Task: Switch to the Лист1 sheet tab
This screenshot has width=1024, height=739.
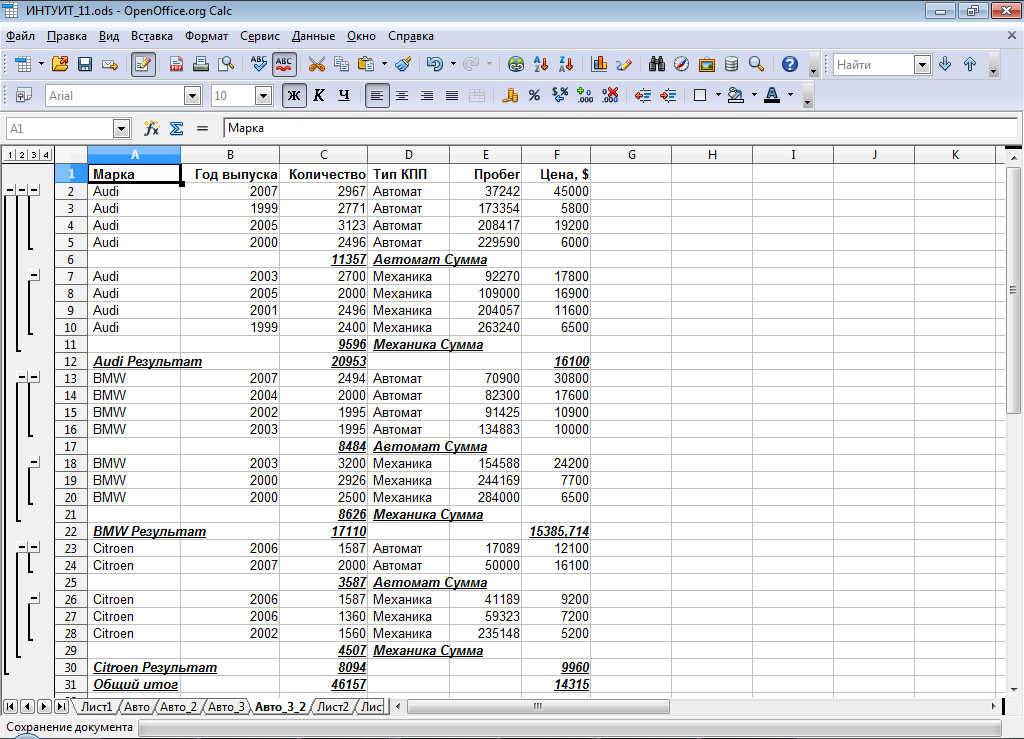Action: 97,706
